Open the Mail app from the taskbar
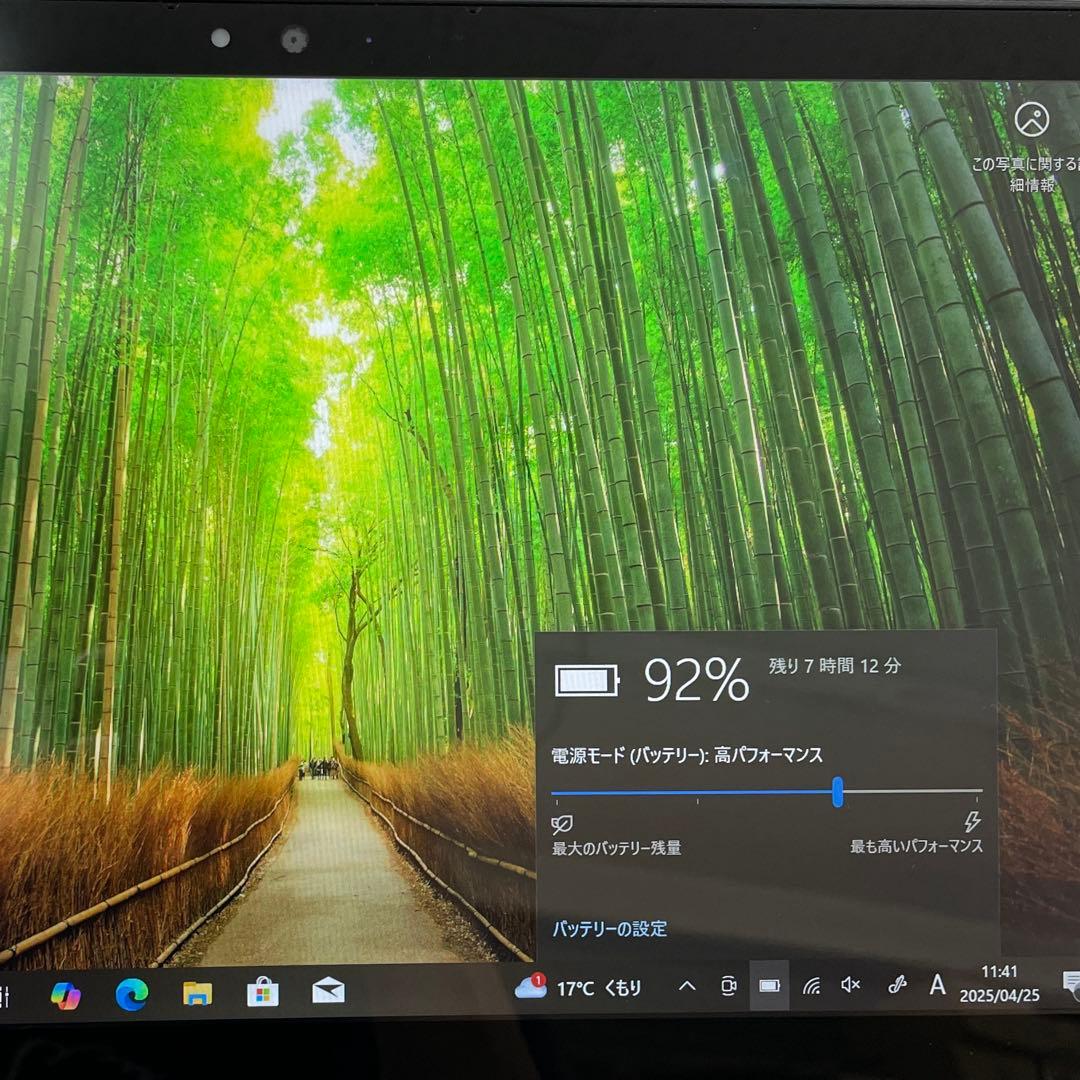Screen dimensions: 1080x1080 (x=327, y=990)
